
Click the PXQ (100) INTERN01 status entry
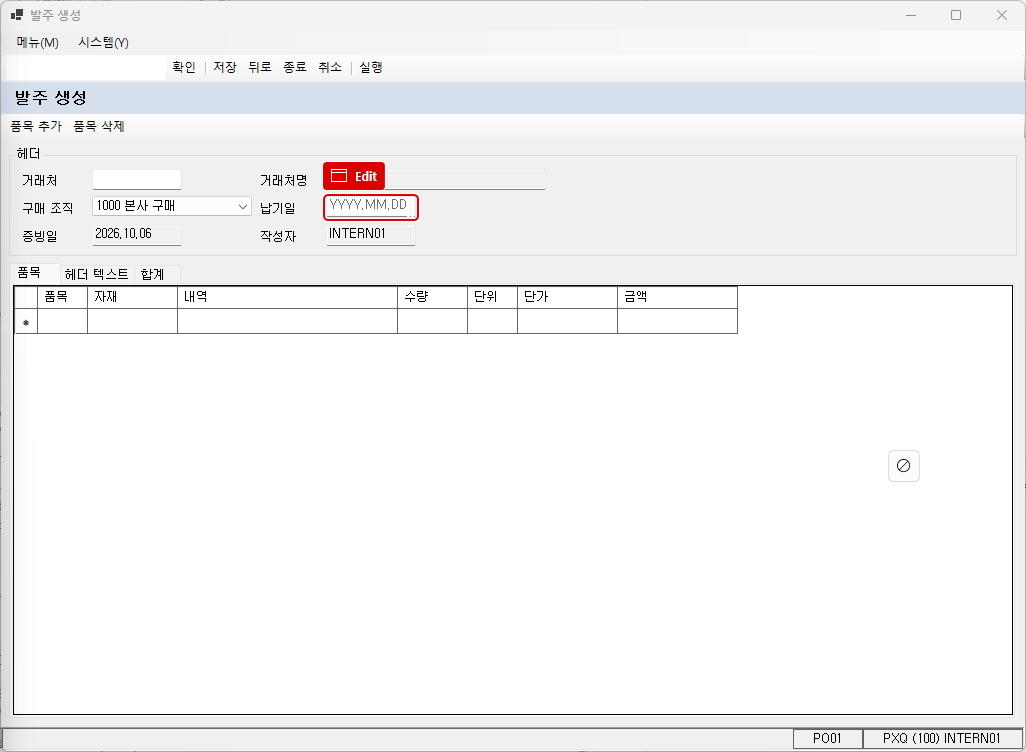(x=942, y=739)
